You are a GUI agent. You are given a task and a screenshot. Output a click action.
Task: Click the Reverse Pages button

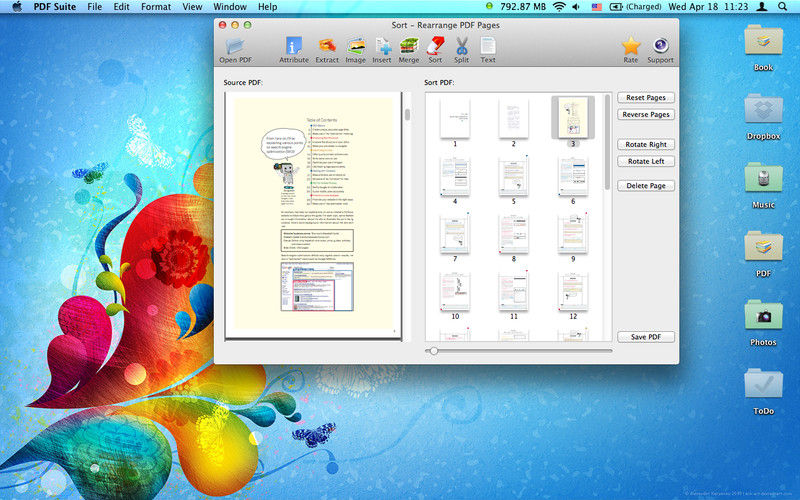[x=646, y=114]
